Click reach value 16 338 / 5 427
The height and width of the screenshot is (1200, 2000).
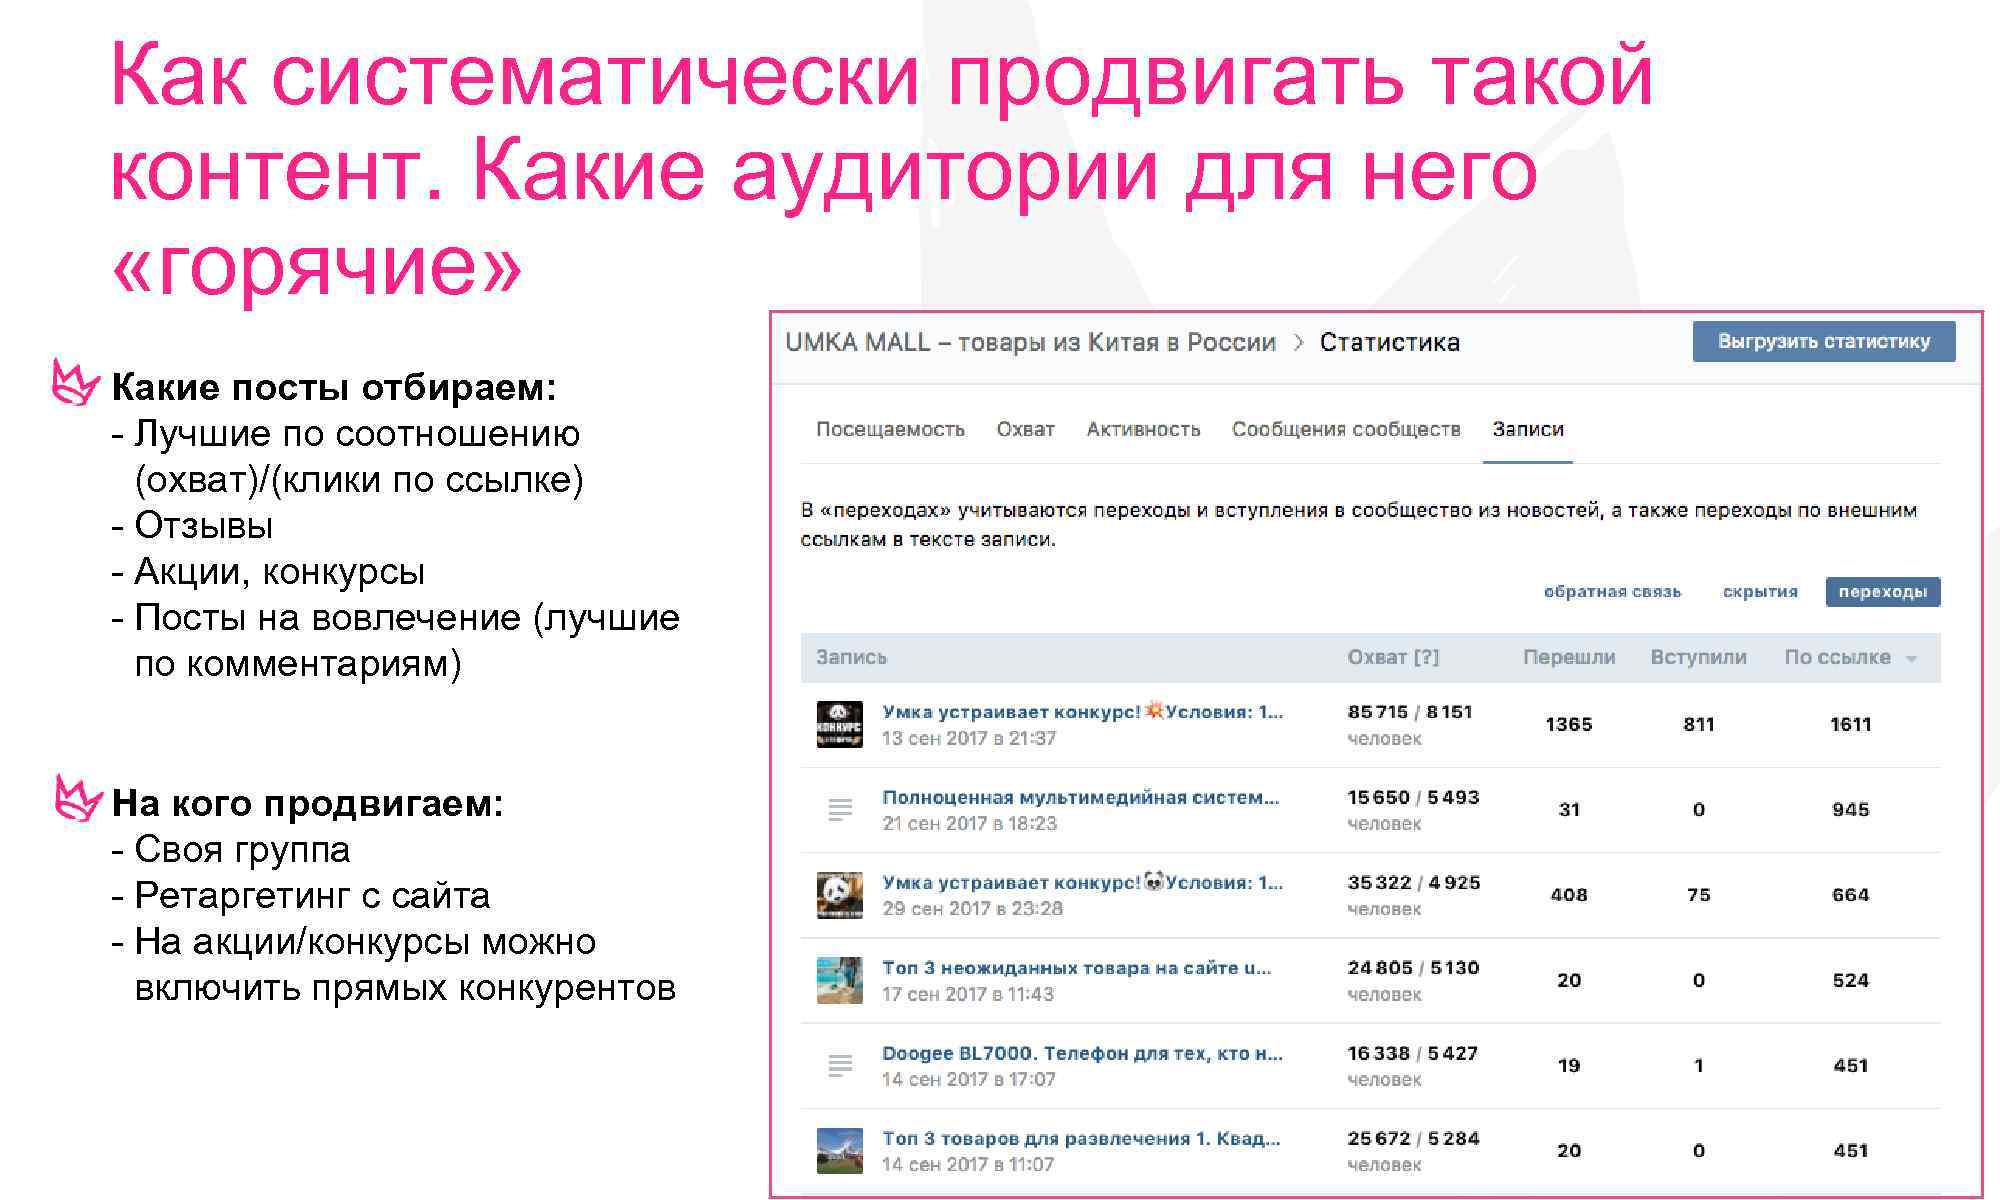coord(1412,1054)
